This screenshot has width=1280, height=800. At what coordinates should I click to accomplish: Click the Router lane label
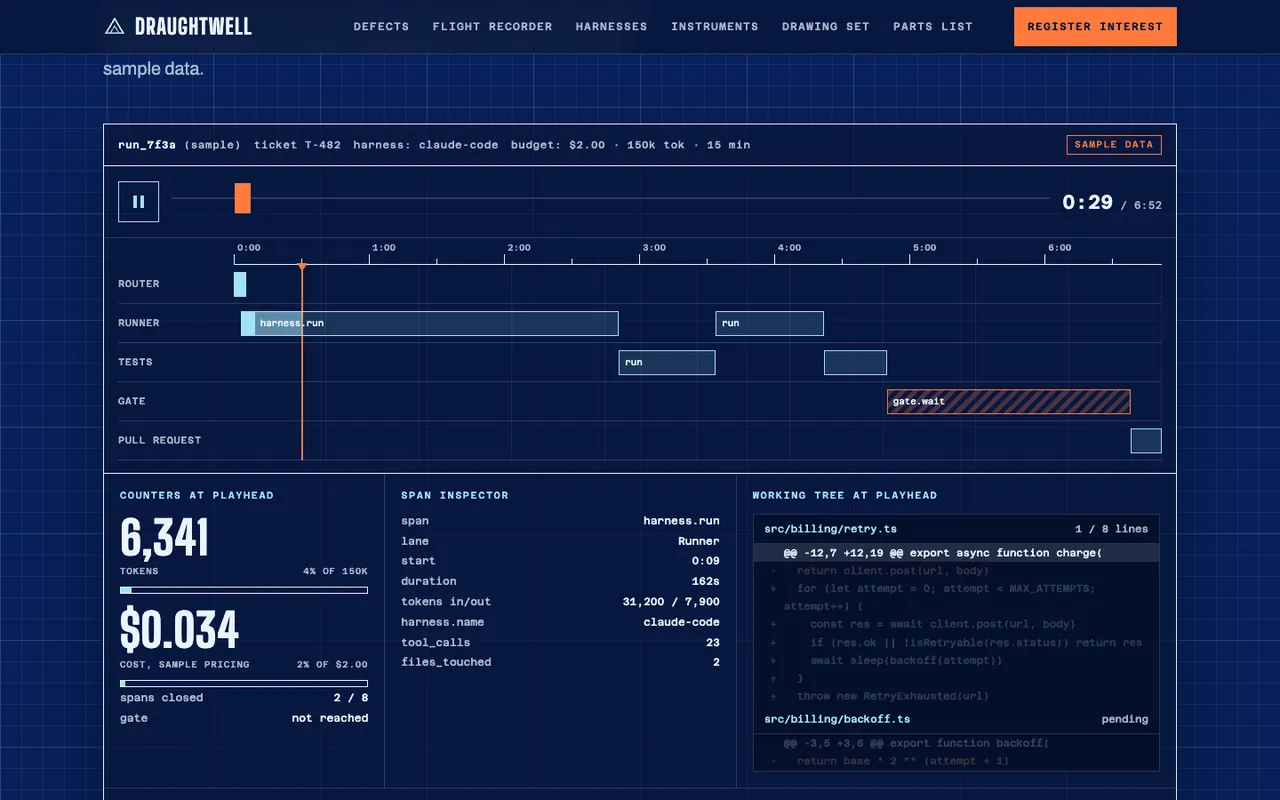tap(139, 284)
